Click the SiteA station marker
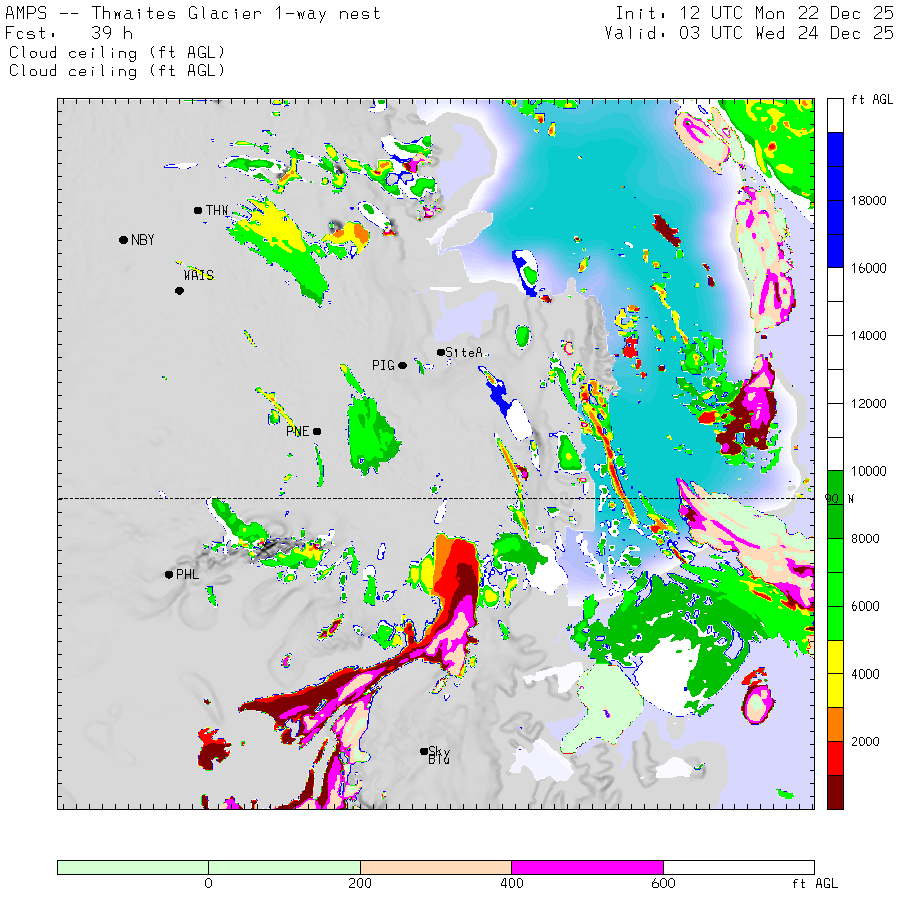Screen dimensions: 900x900 tap(441, 352)
